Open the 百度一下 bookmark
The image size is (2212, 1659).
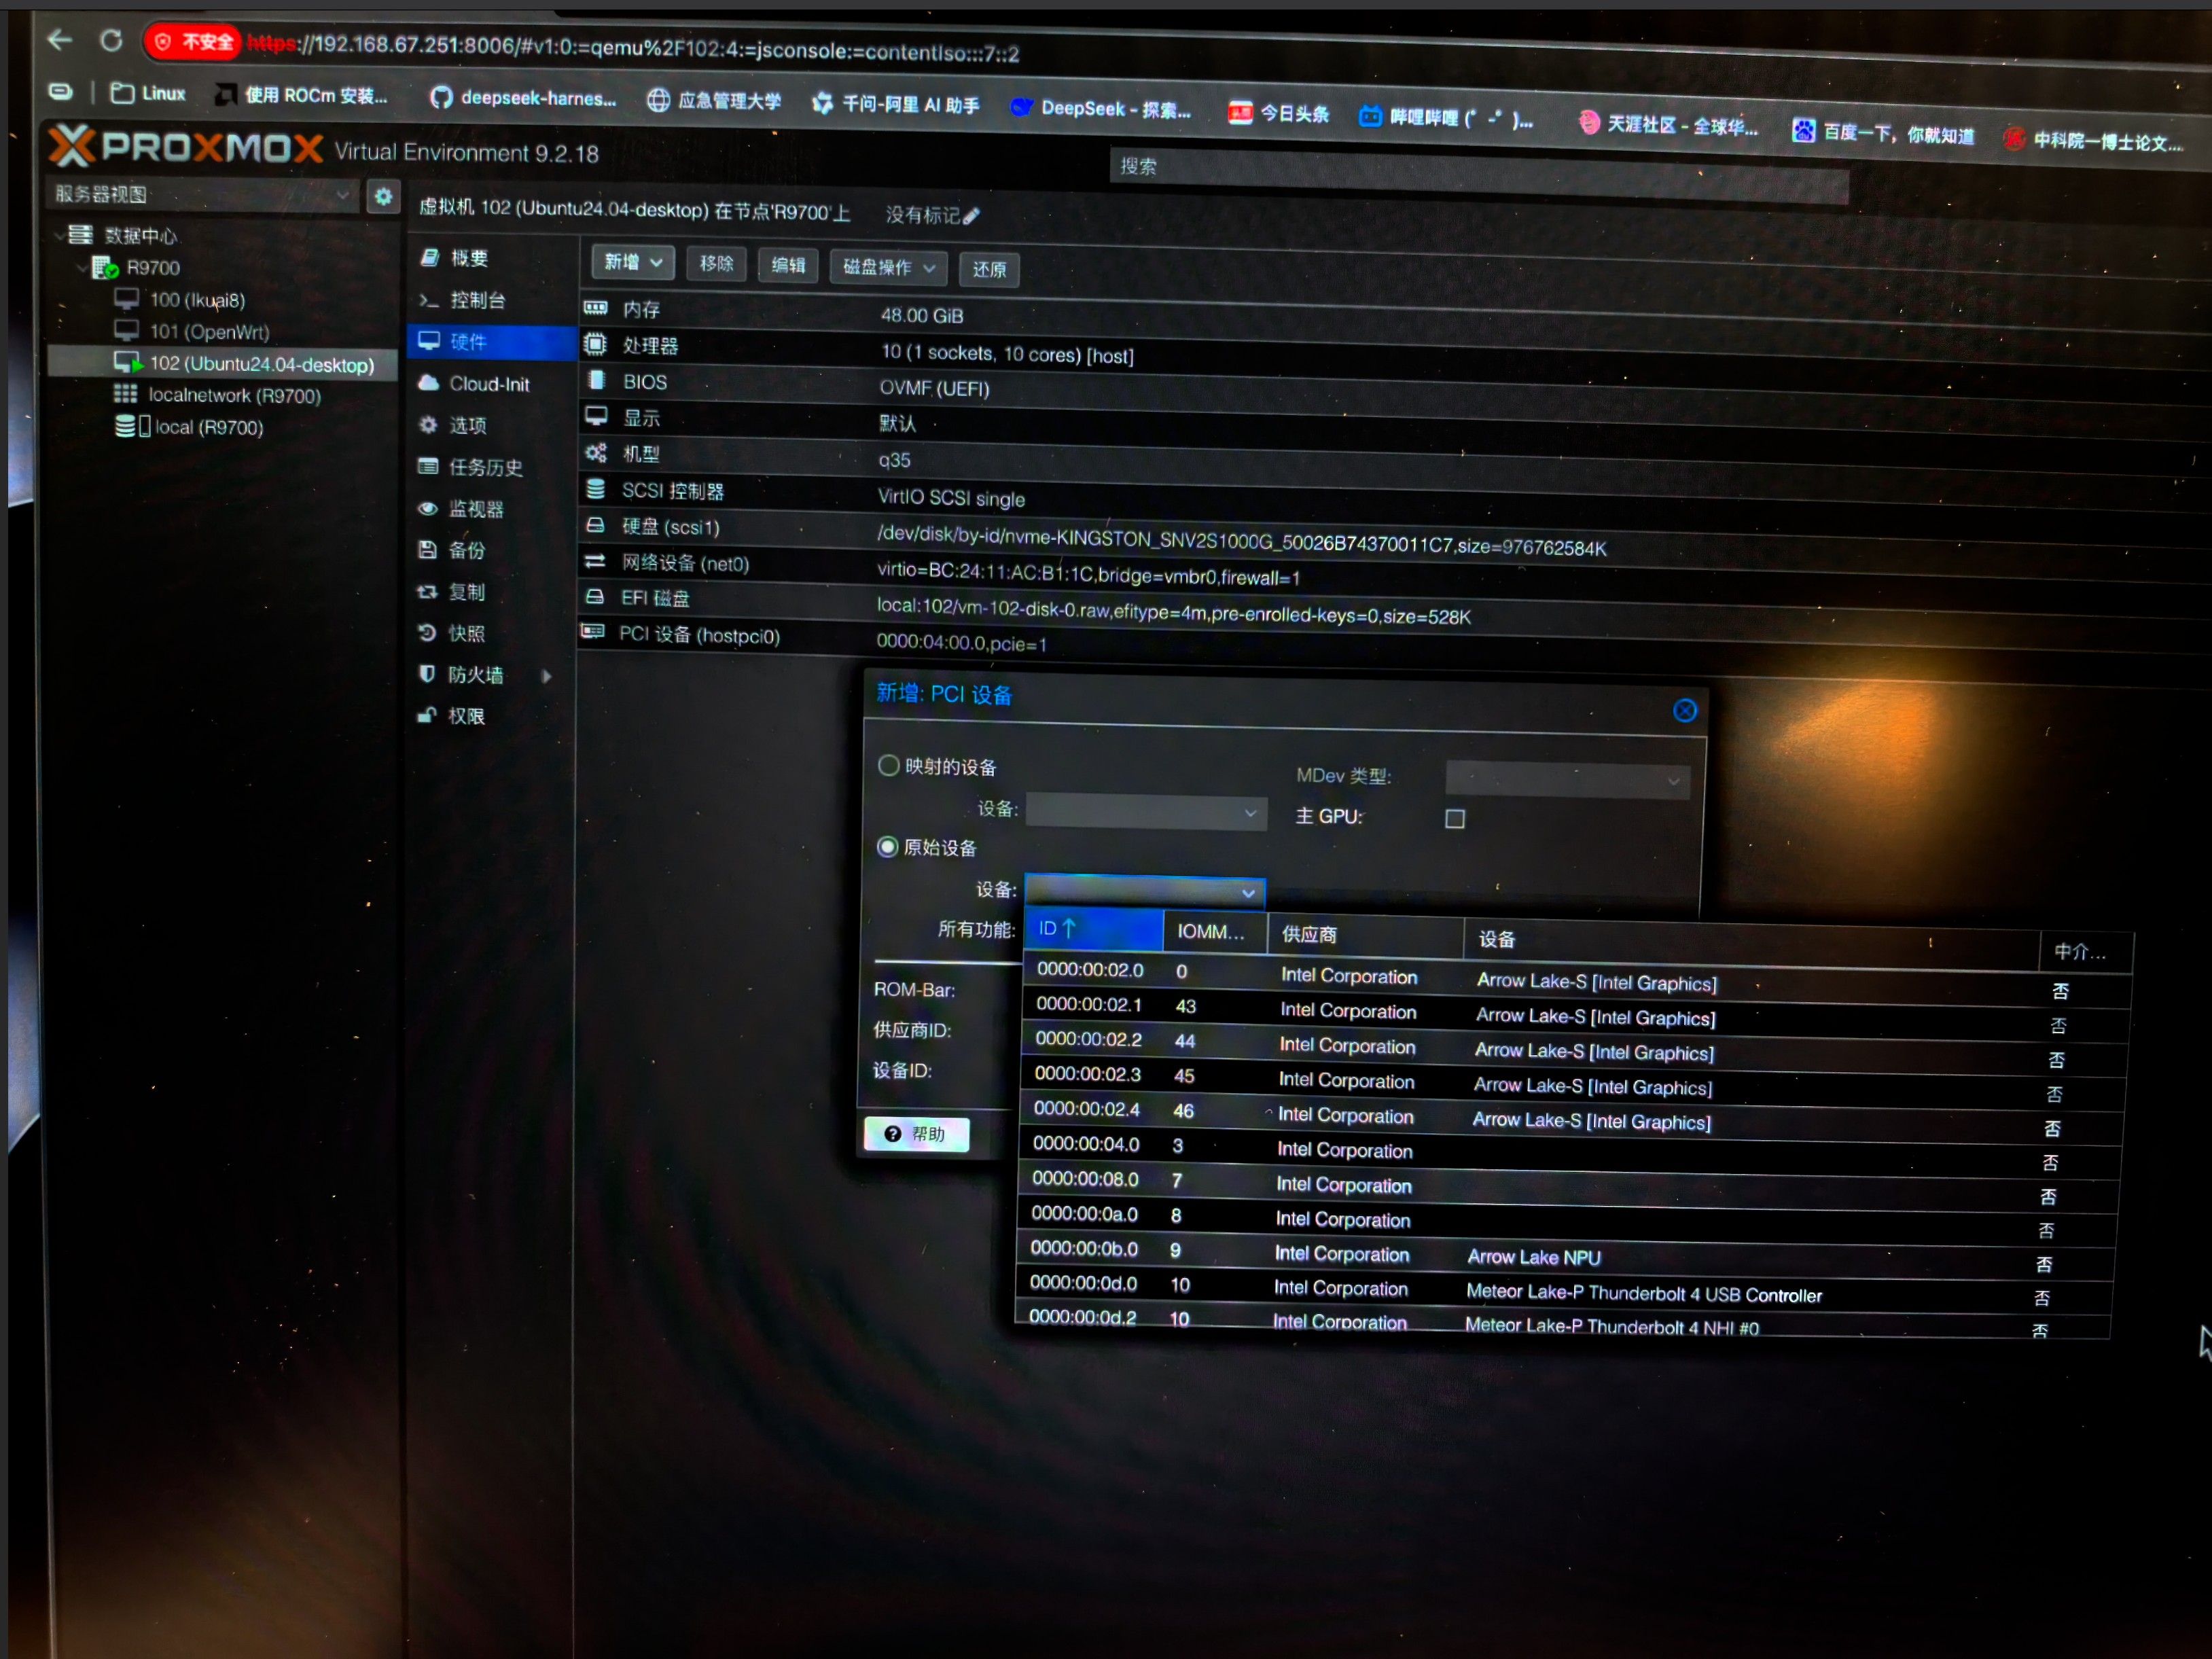click(1884, 133)
